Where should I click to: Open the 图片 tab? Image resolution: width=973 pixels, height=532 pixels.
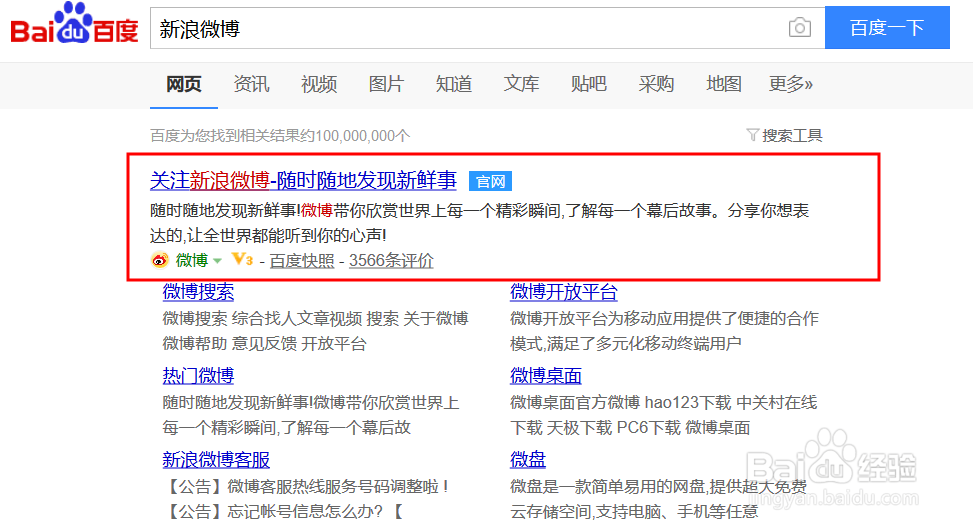(x=386, y=84)
